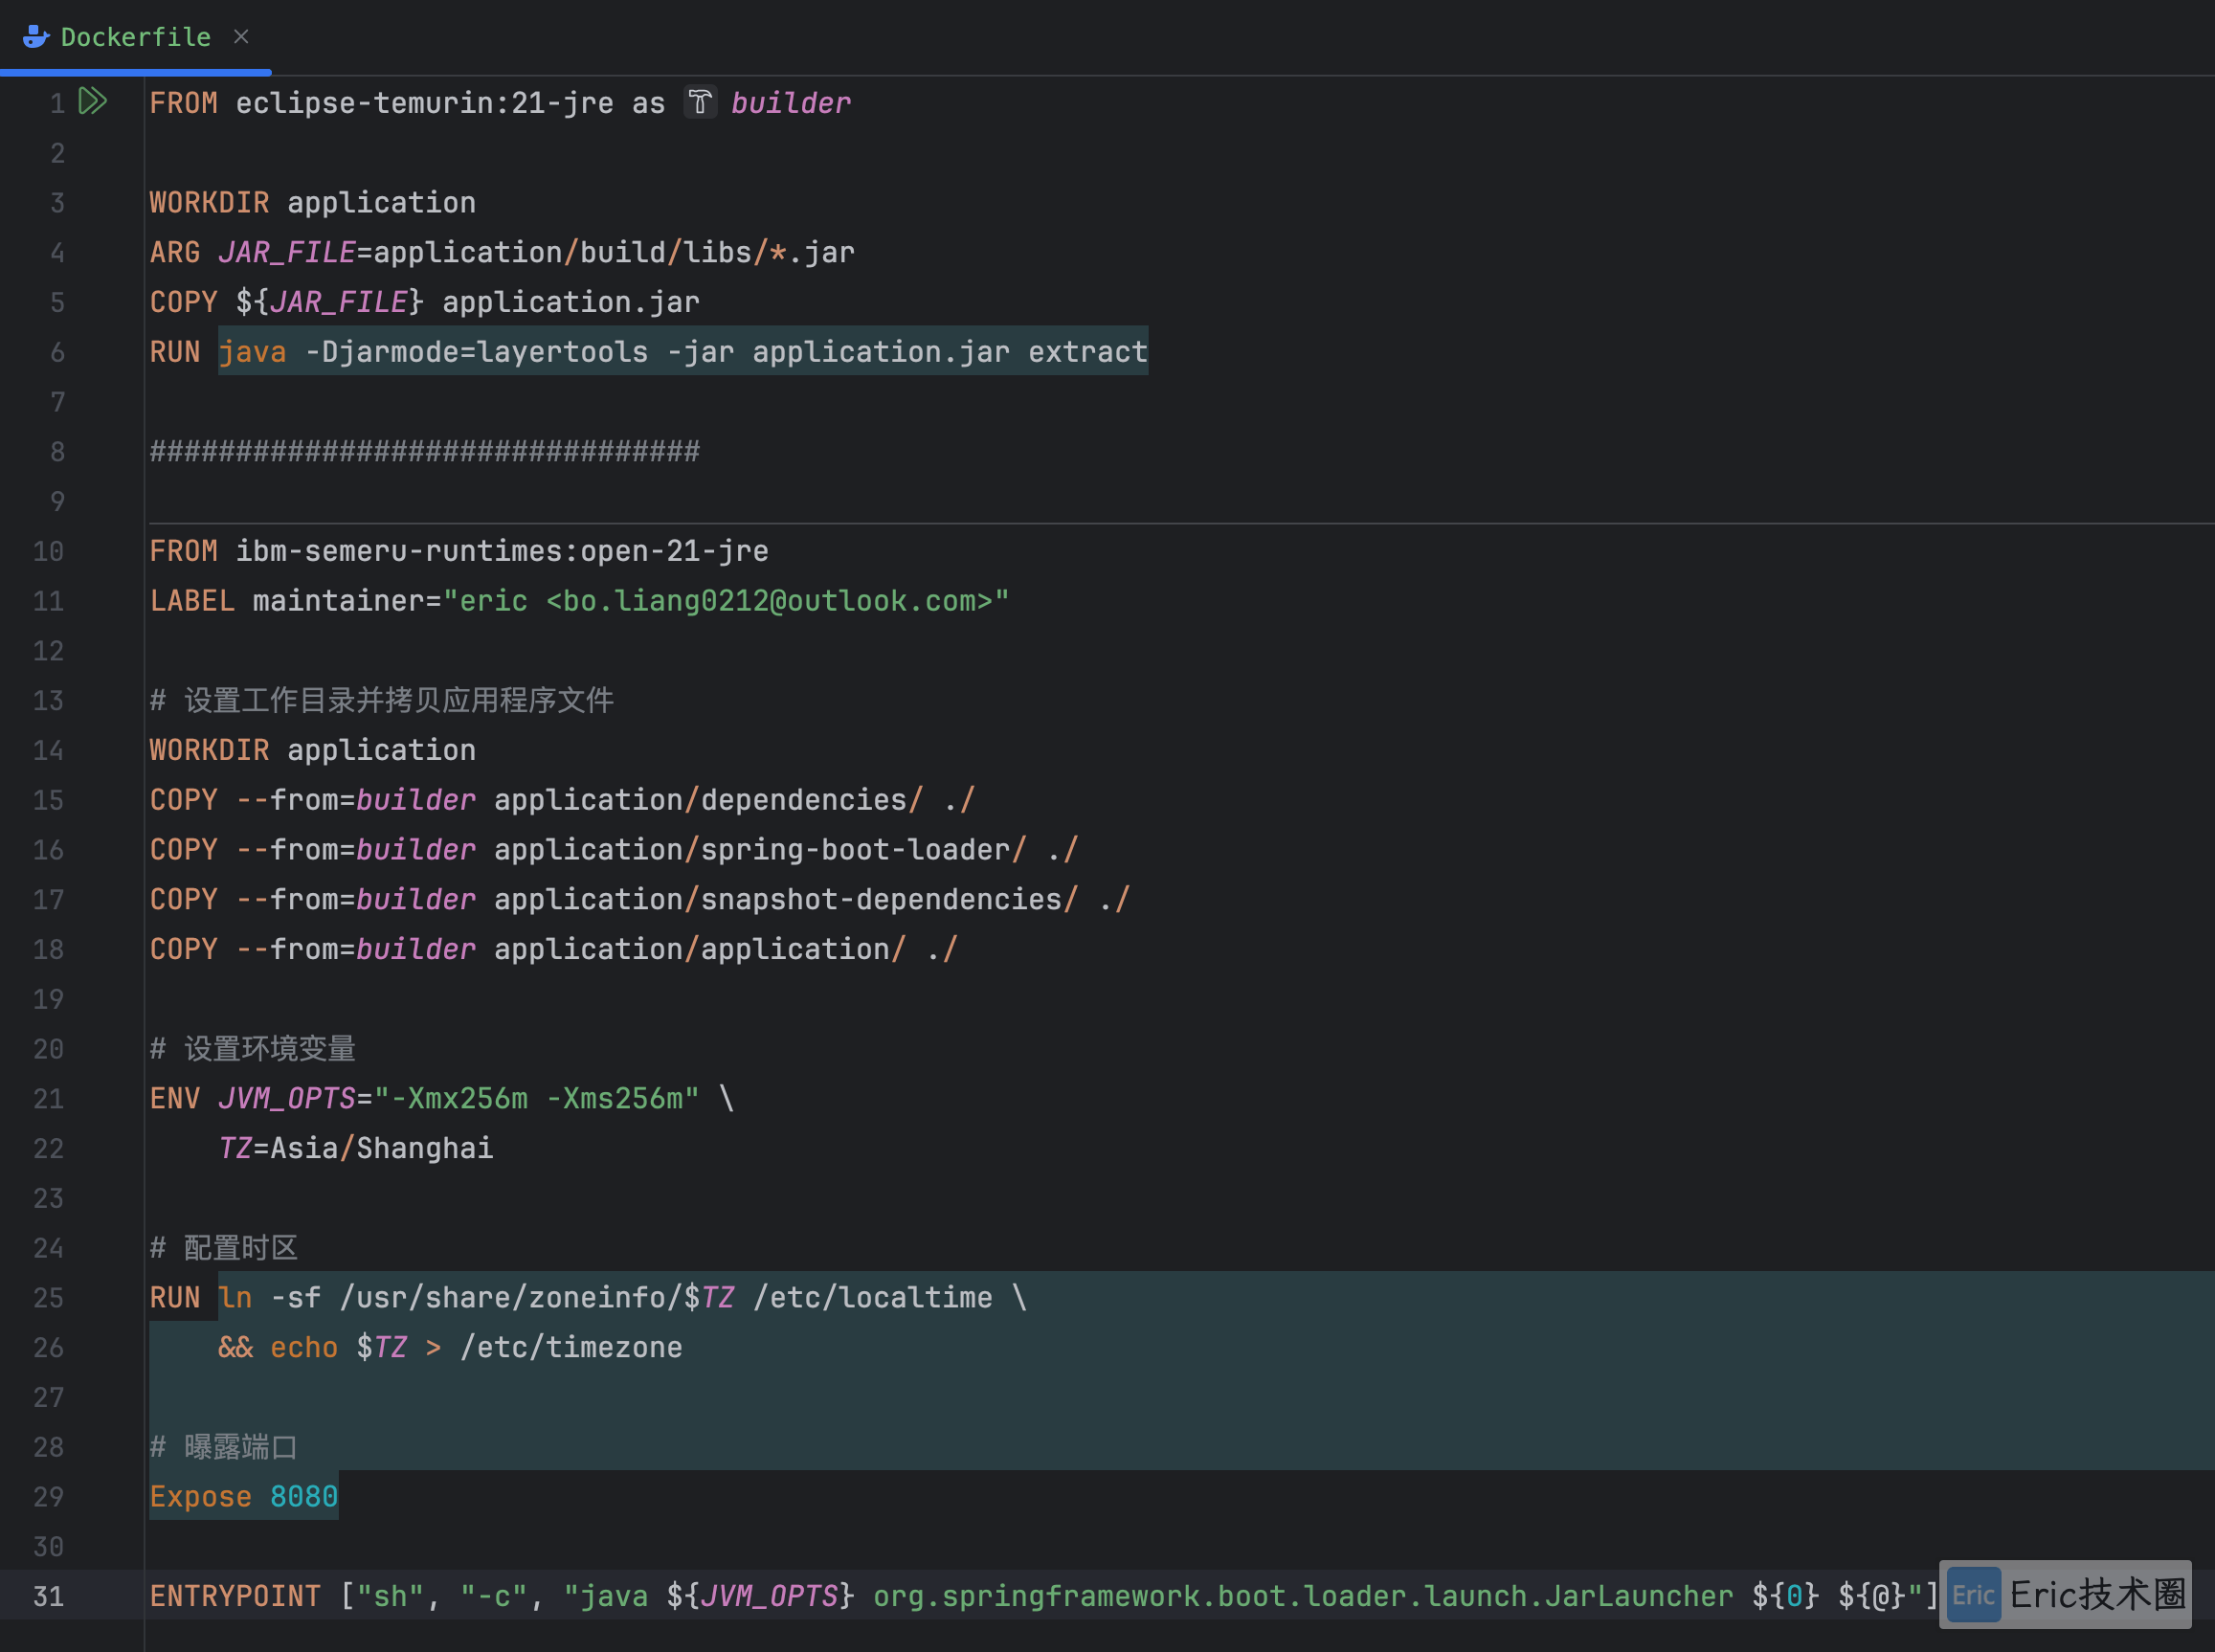This screenshot has width=2215, height=1652.
Task: Click 'extract' at end of line 6
Action: pyautogui.click(x=1088, y=352)
